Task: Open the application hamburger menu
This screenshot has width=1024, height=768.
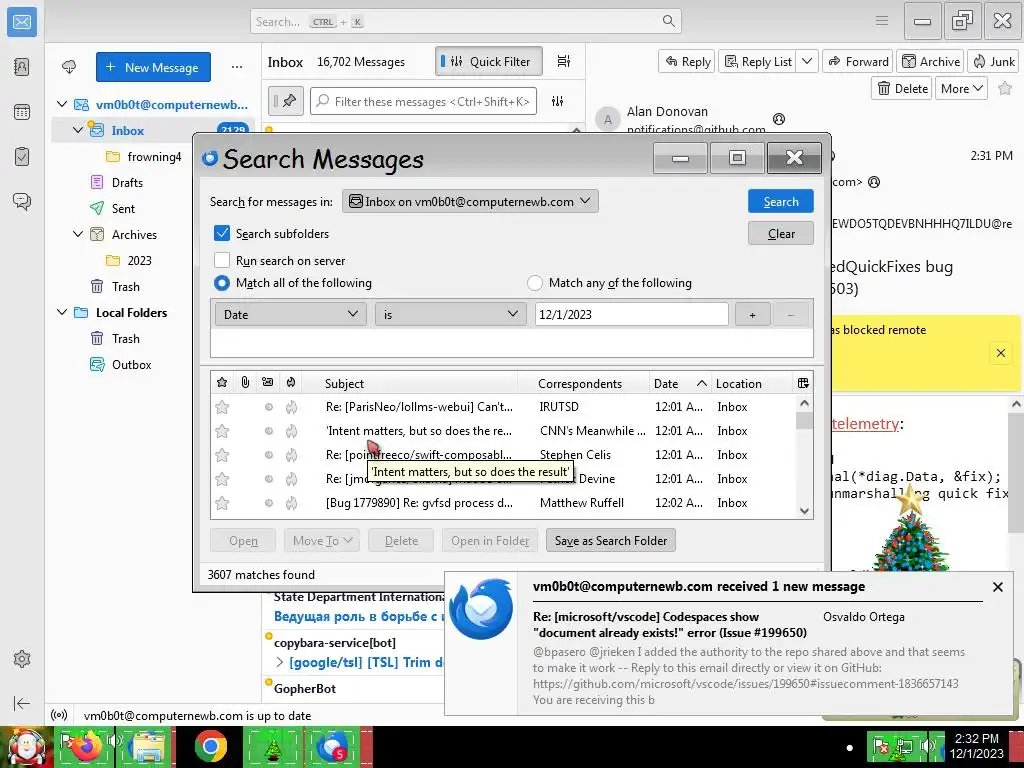Action: tap(882, 21)
